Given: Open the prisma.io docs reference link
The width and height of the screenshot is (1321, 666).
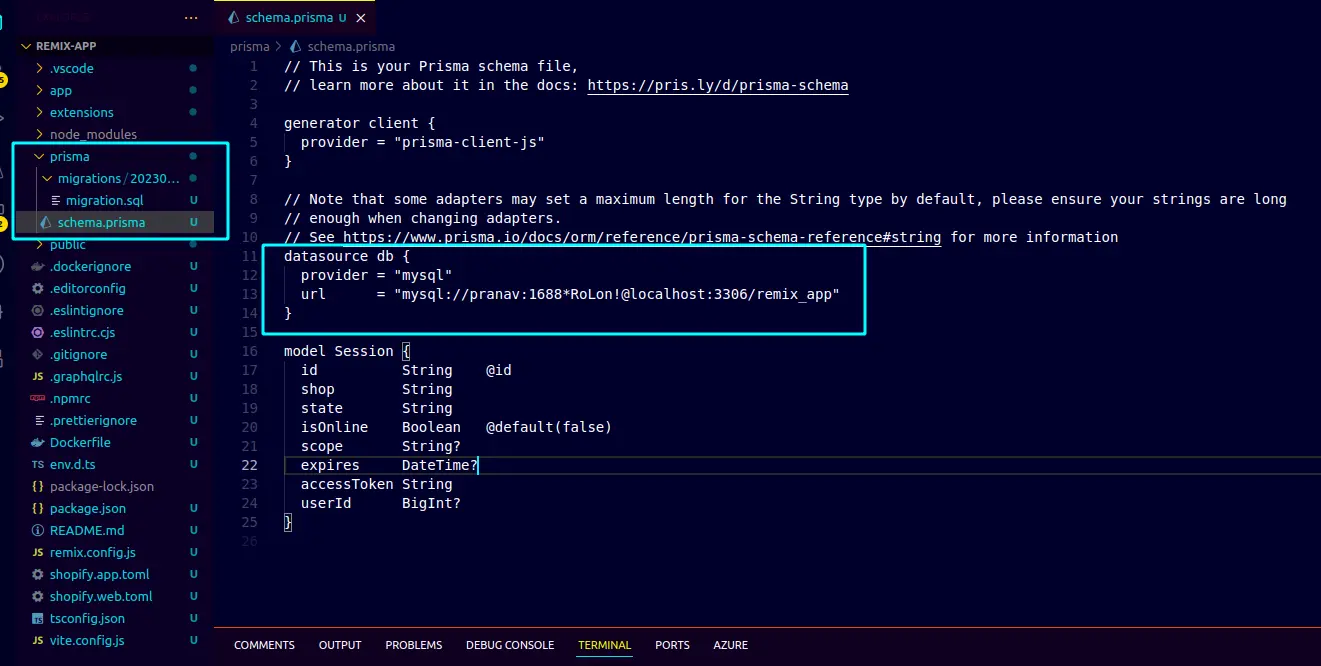Looking at the screenshot, I should [642, 237].
